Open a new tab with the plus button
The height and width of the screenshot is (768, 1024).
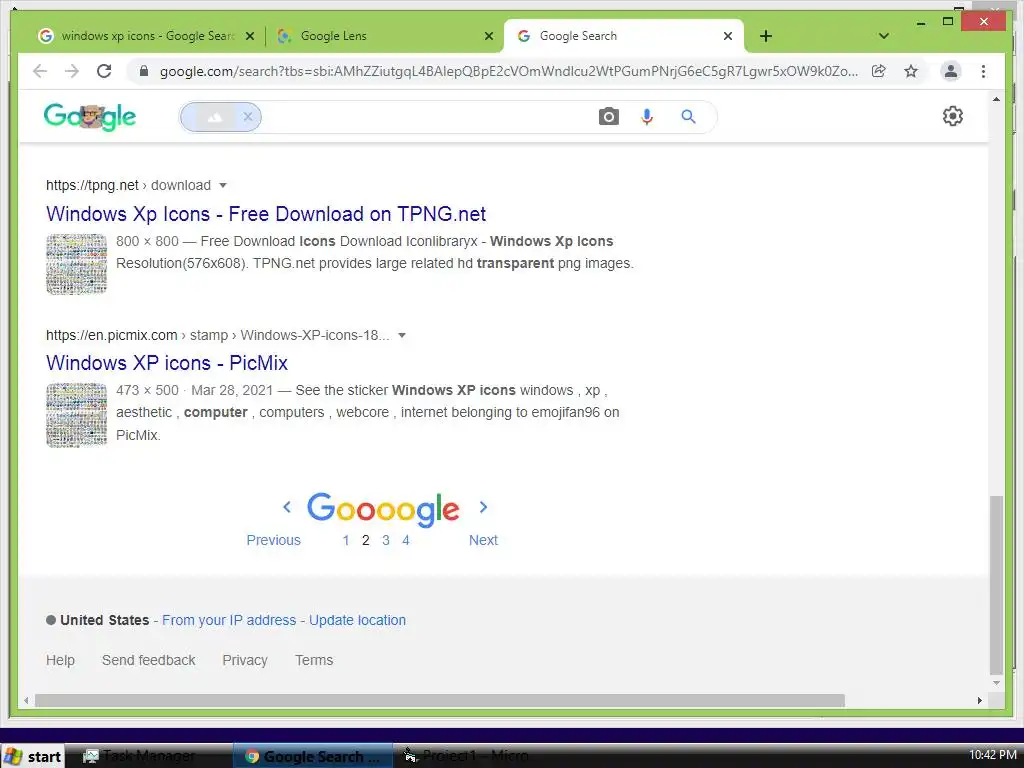point(766,36)
